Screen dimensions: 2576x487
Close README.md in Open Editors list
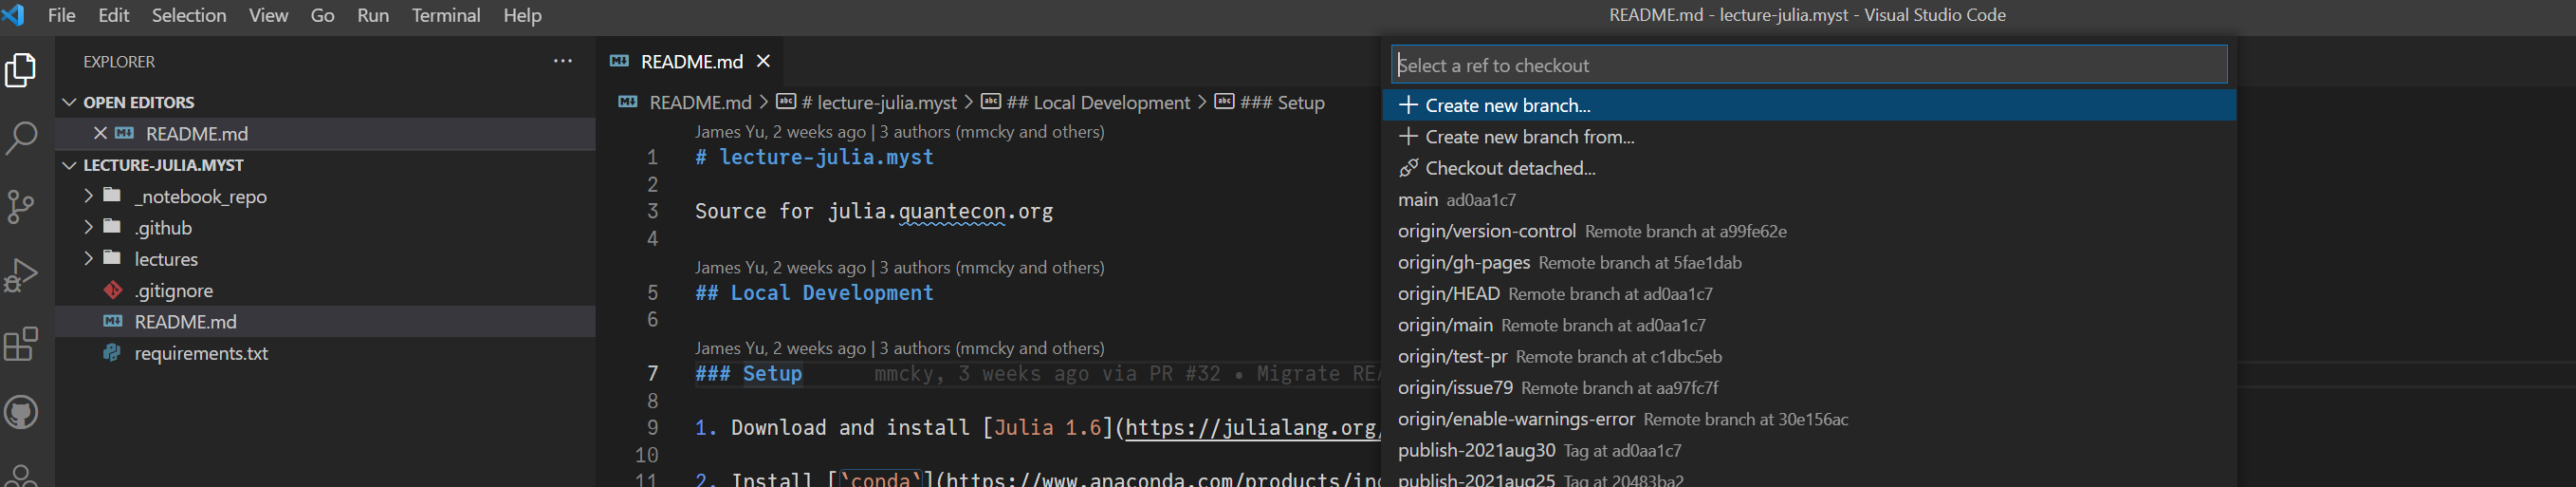pos(100,134)
